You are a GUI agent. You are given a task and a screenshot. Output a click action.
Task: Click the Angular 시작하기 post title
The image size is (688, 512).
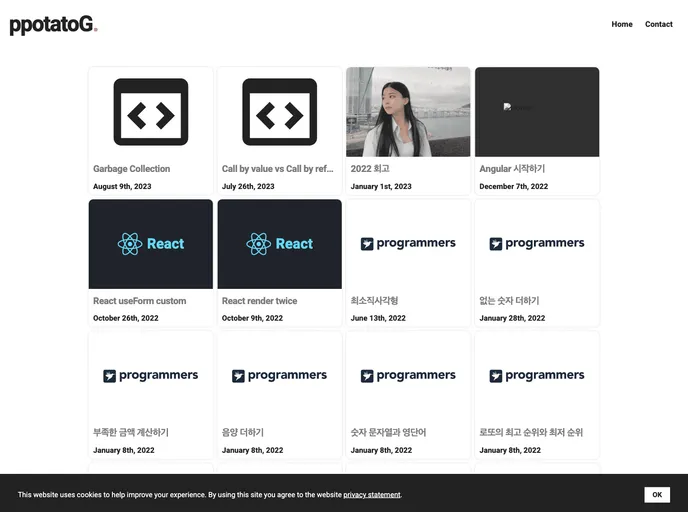[x=512, y=169]
